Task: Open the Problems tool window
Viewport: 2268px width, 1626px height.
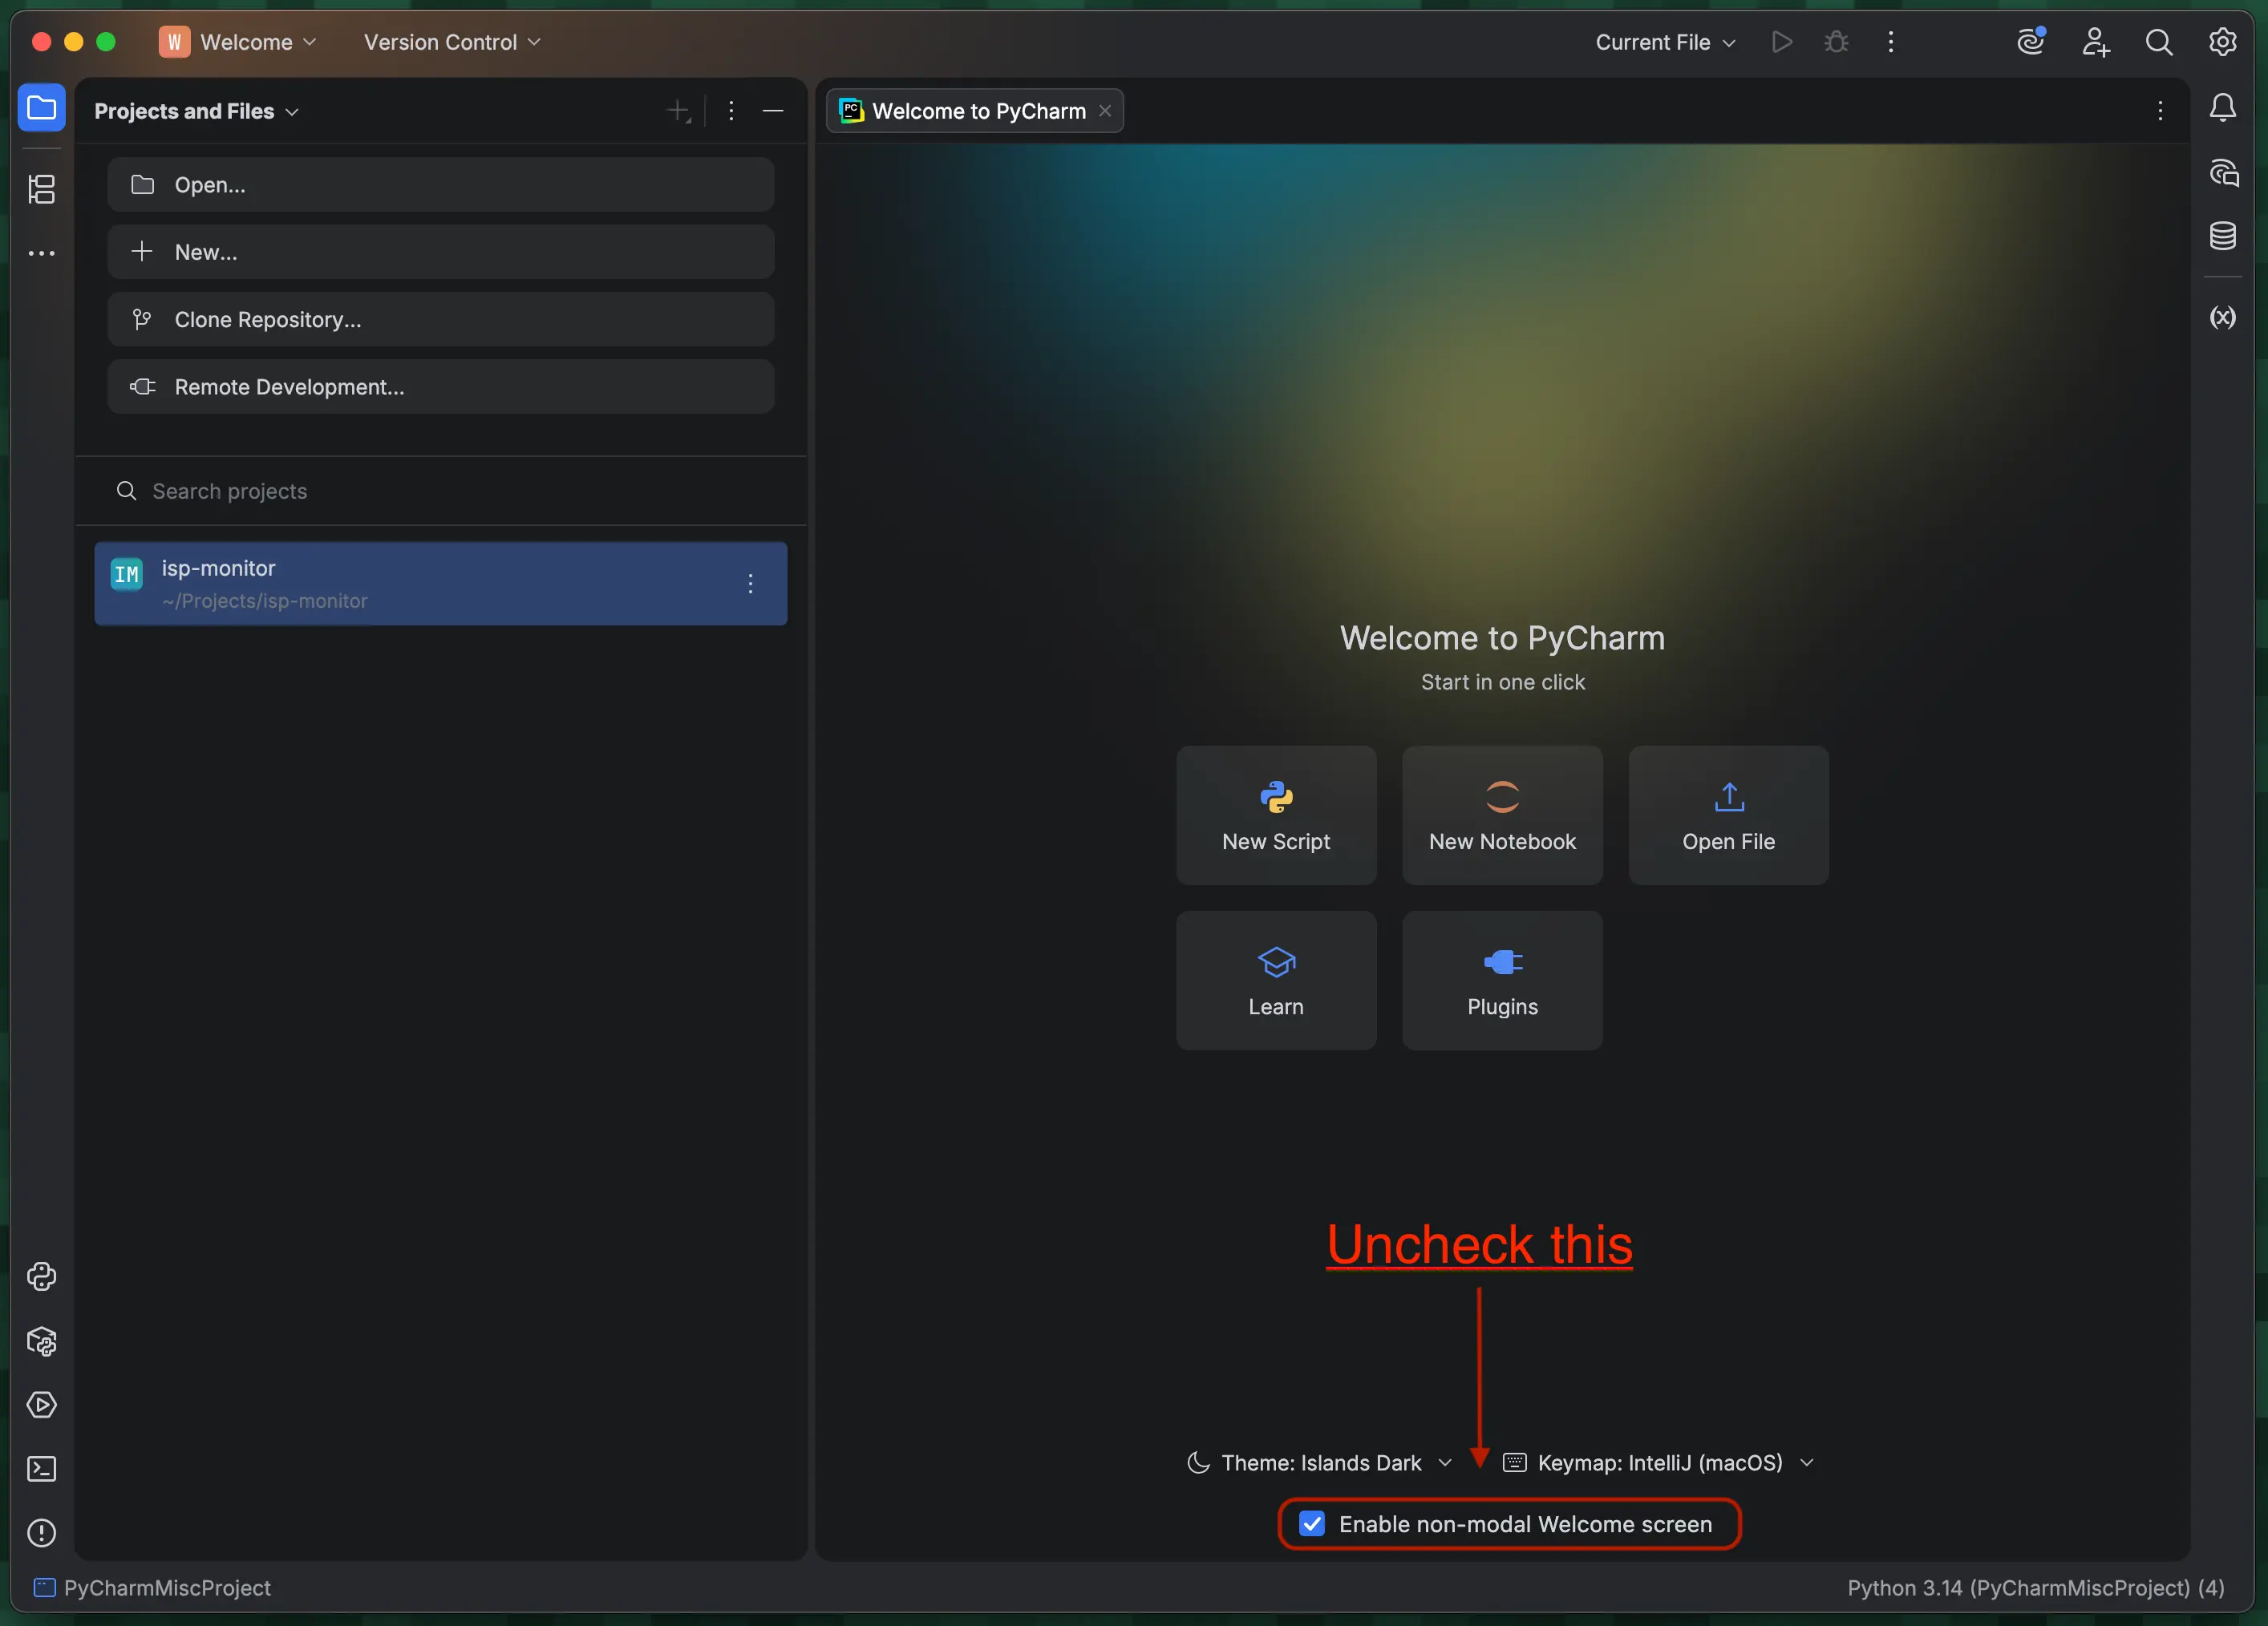Action: 42,1533
